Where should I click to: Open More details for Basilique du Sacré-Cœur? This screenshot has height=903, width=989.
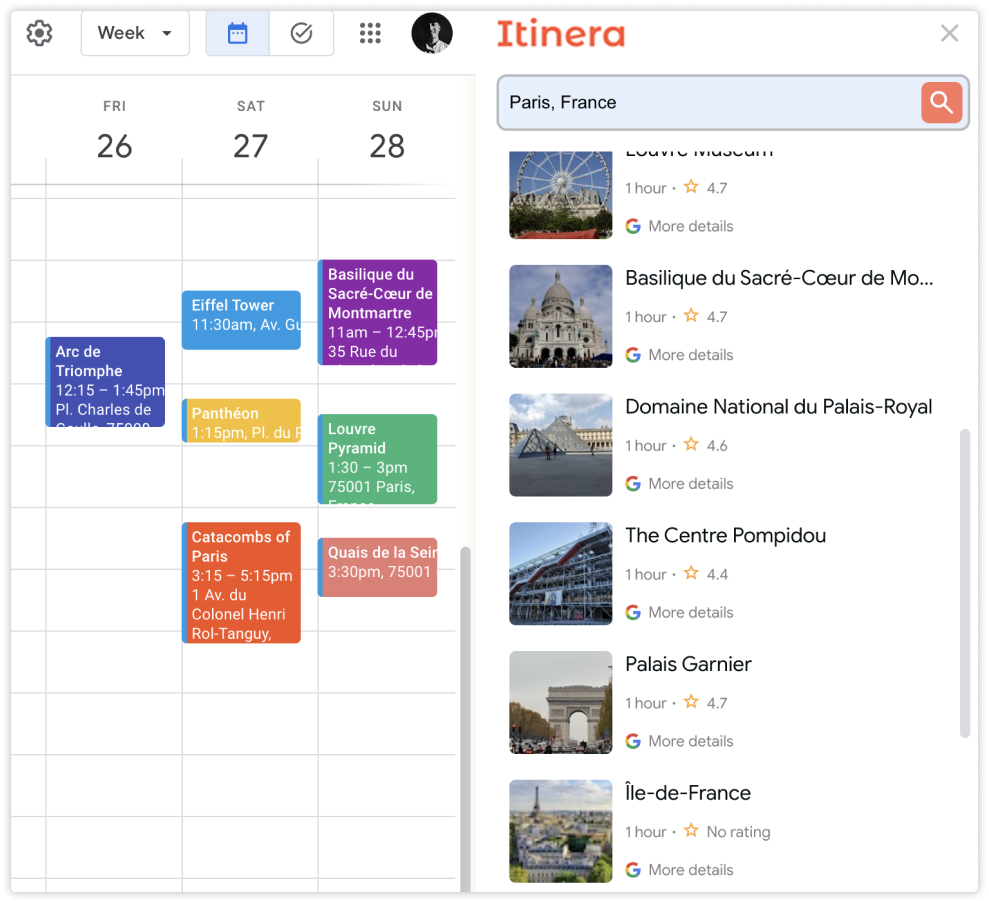tap(690, 355)
